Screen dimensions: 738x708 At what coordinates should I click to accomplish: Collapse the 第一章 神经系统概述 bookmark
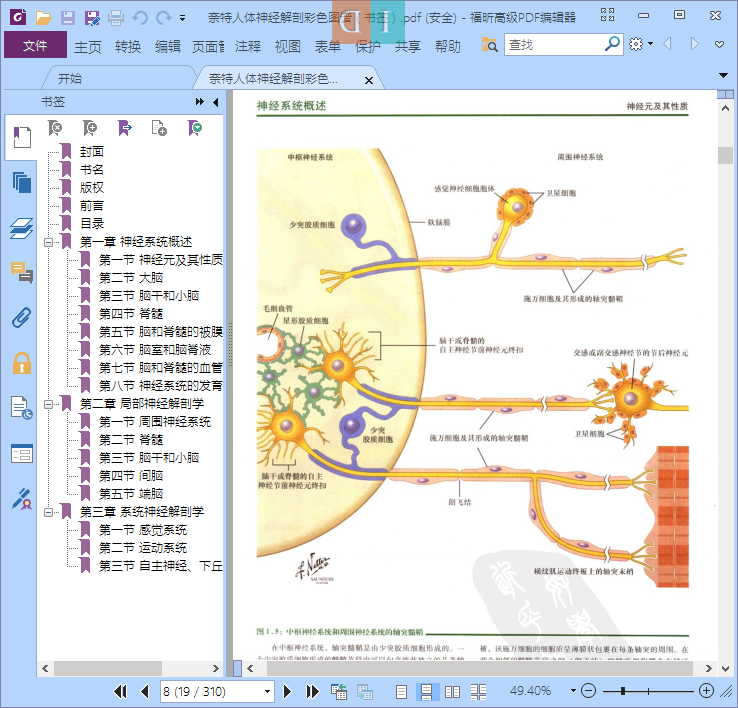click(x=48, y=242)
